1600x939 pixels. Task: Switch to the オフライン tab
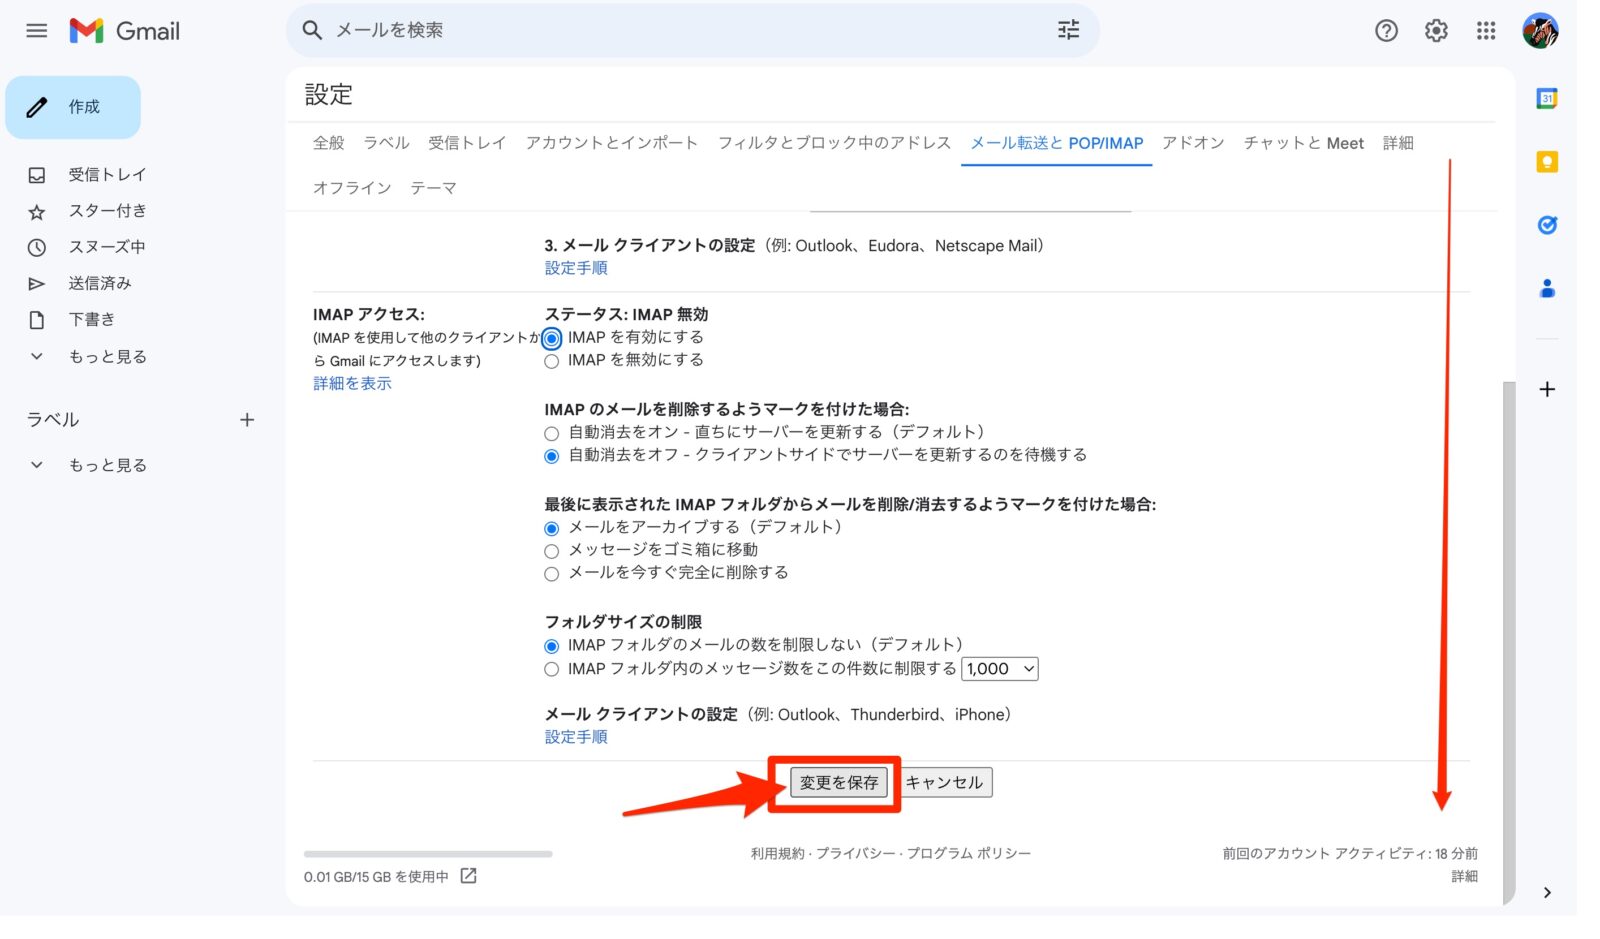352,188
